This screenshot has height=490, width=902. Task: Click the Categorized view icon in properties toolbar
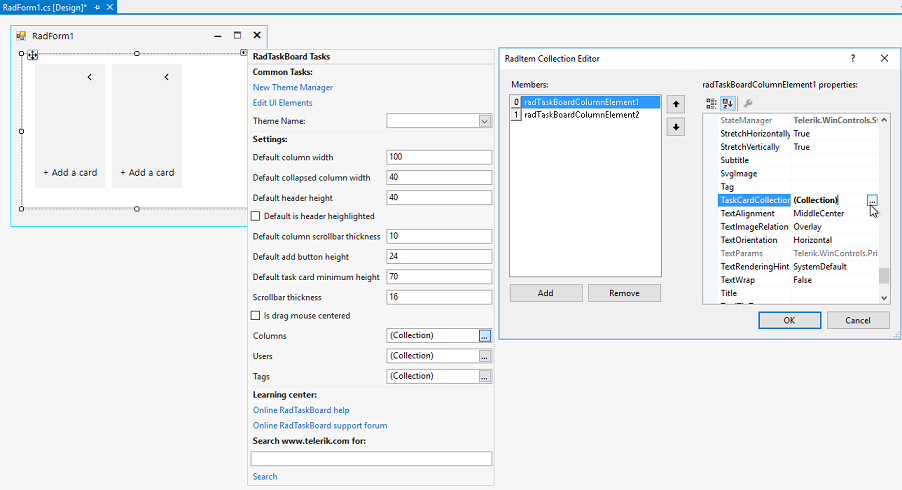[x=712, y=104]
